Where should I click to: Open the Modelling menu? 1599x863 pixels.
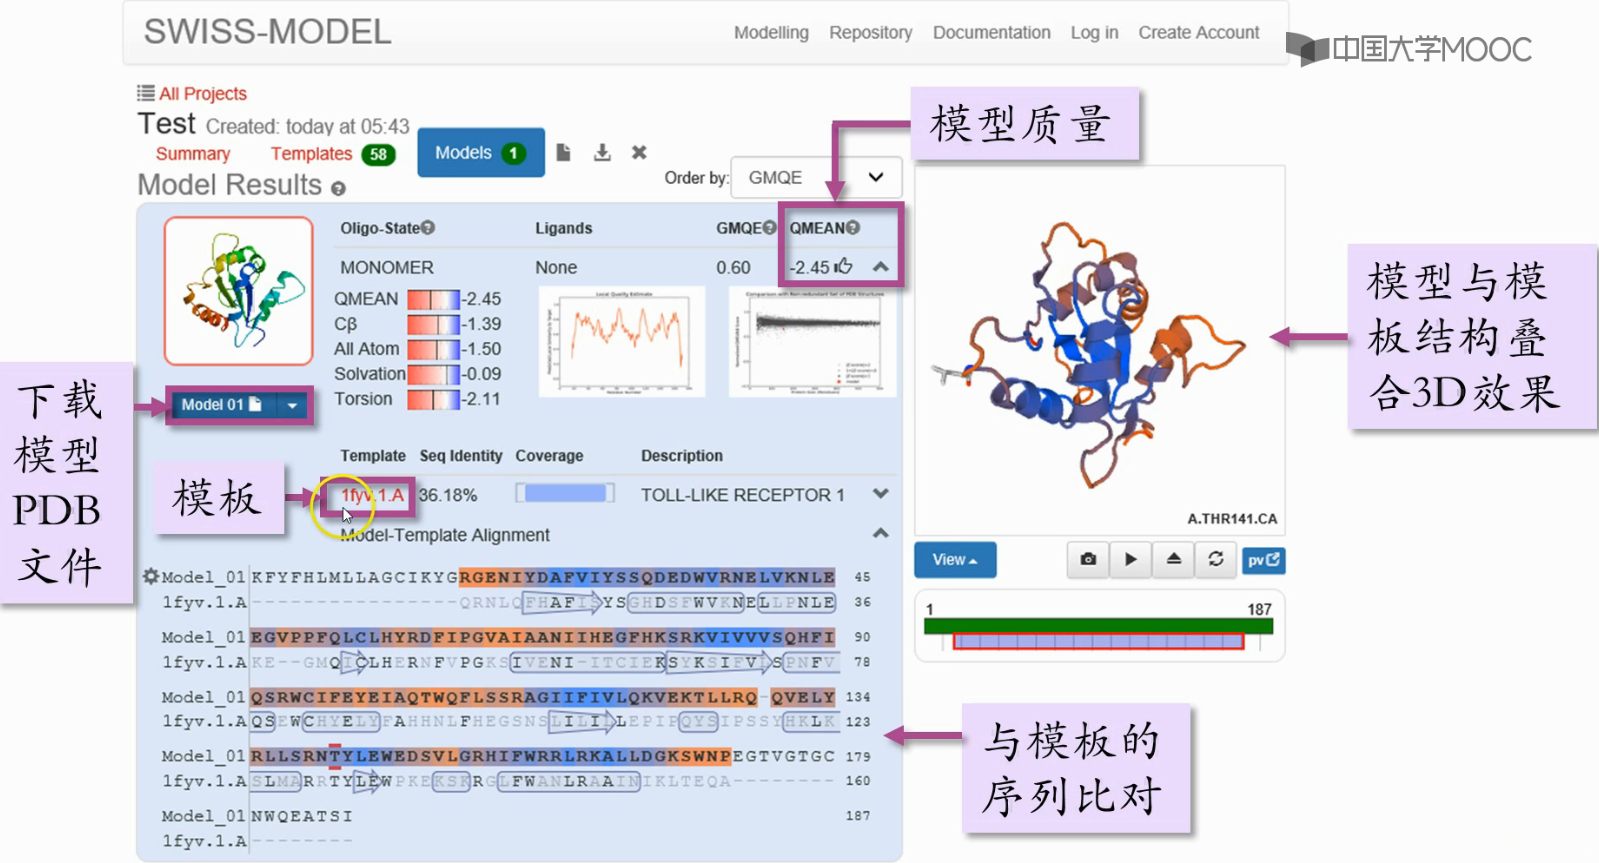(x=771, y=33)
